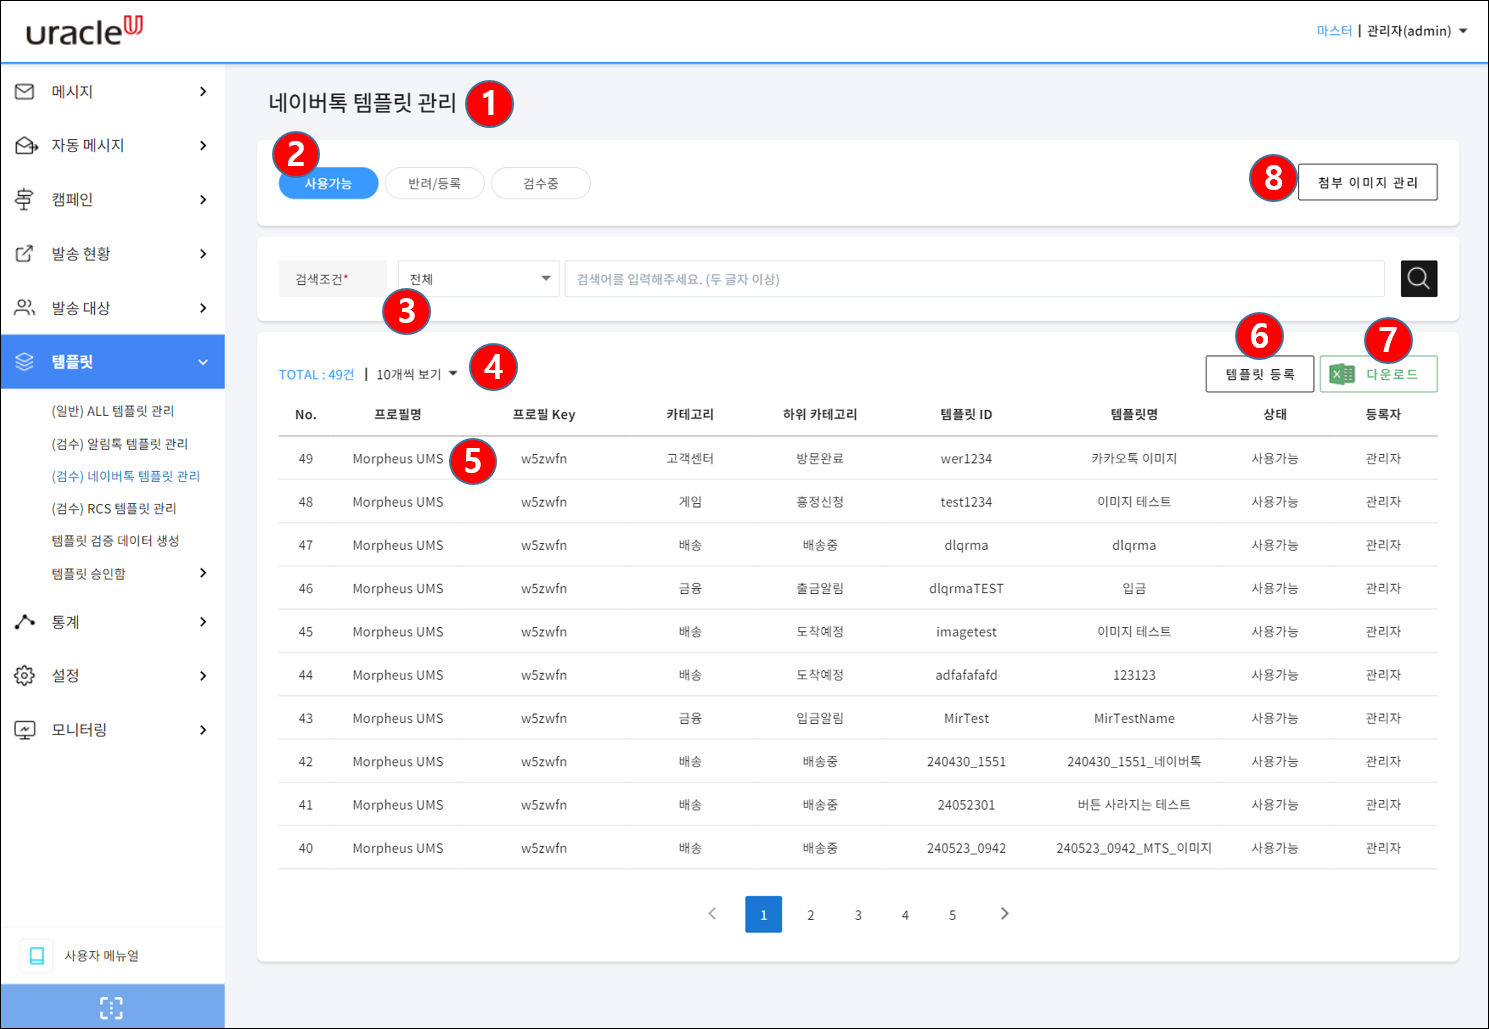Go to page 3 of results
Viewport: 1489px width, 1029px height.
(x=858, y=915)
